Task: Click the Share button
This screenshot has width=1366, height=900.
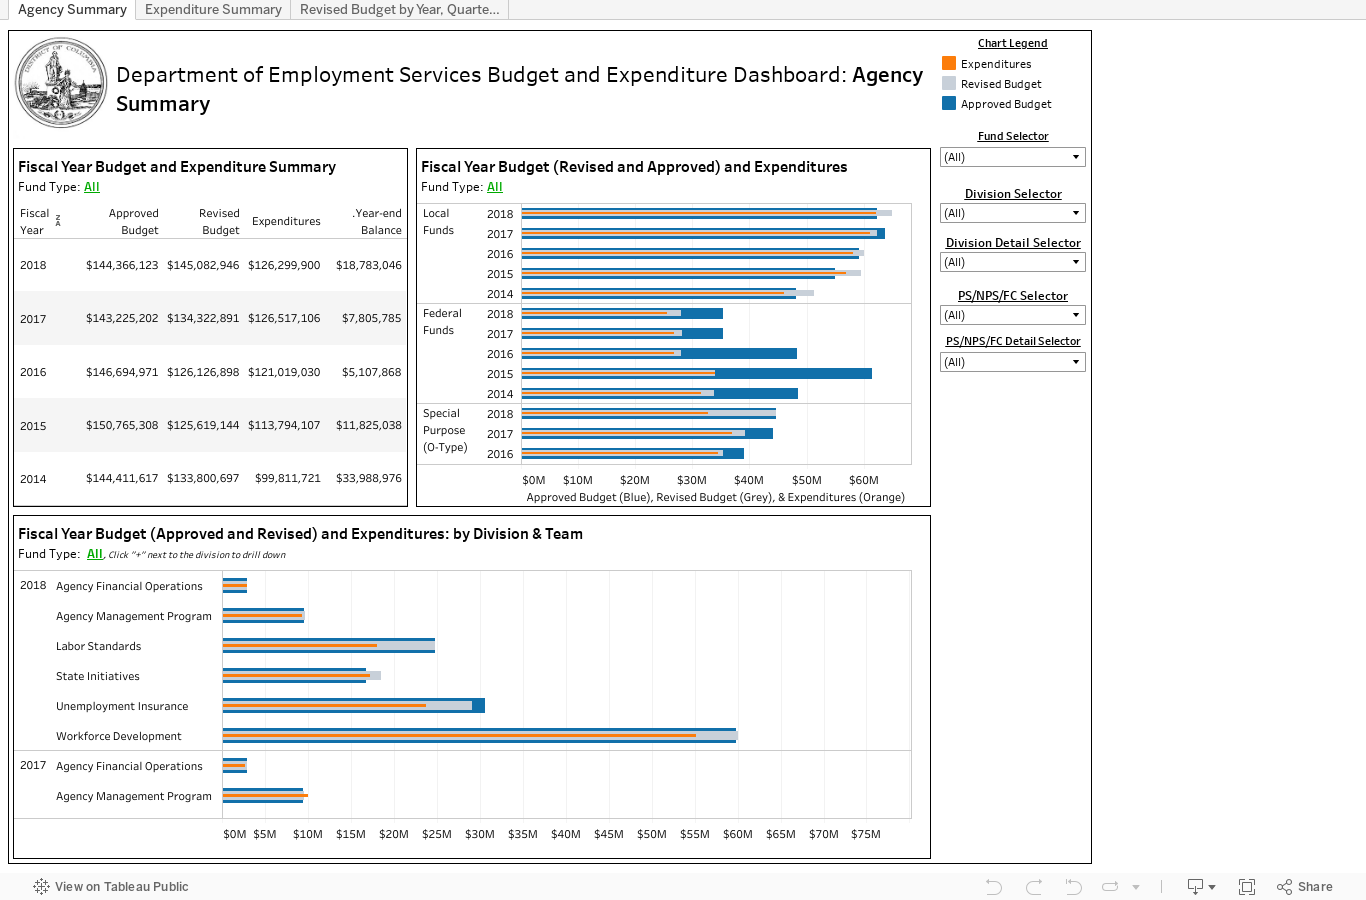Action: [1305, 886]
